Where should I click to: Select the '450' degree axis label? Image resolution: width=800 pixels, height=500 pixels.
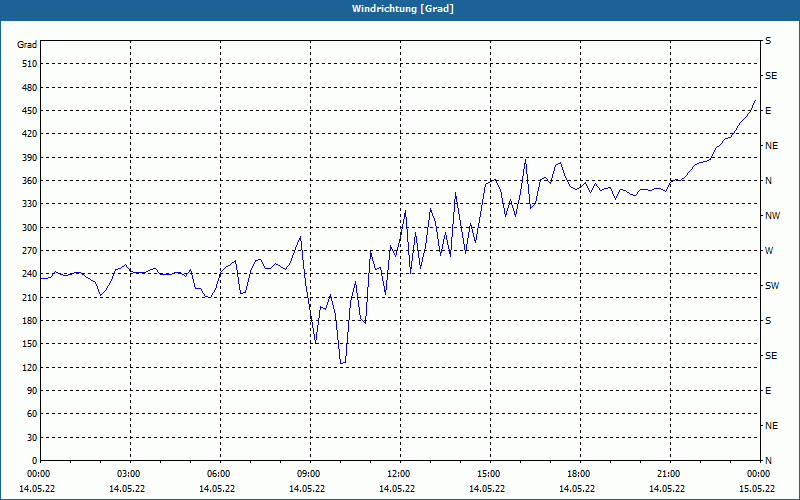[x=30, y=111]
